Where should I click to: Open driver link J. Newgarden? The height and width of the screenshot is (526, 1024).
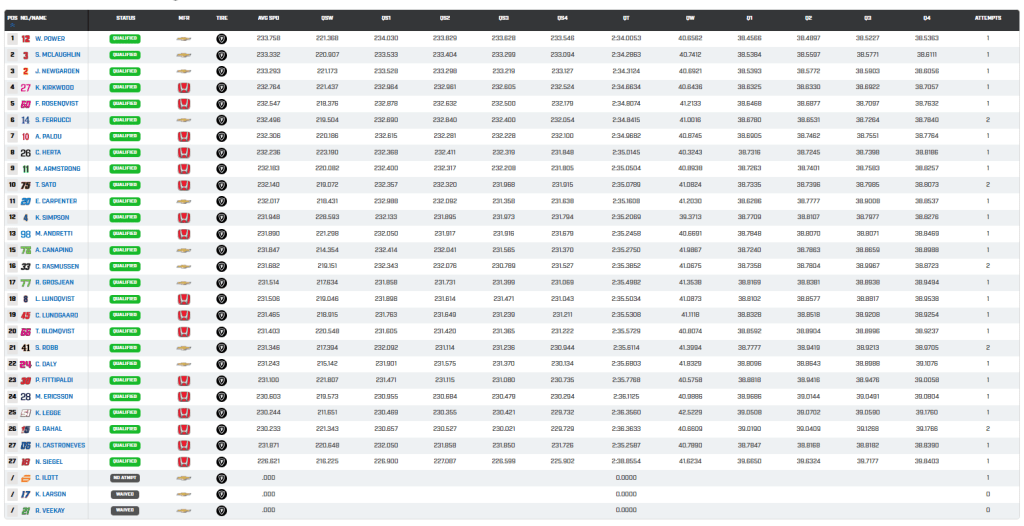coord(57,71)
